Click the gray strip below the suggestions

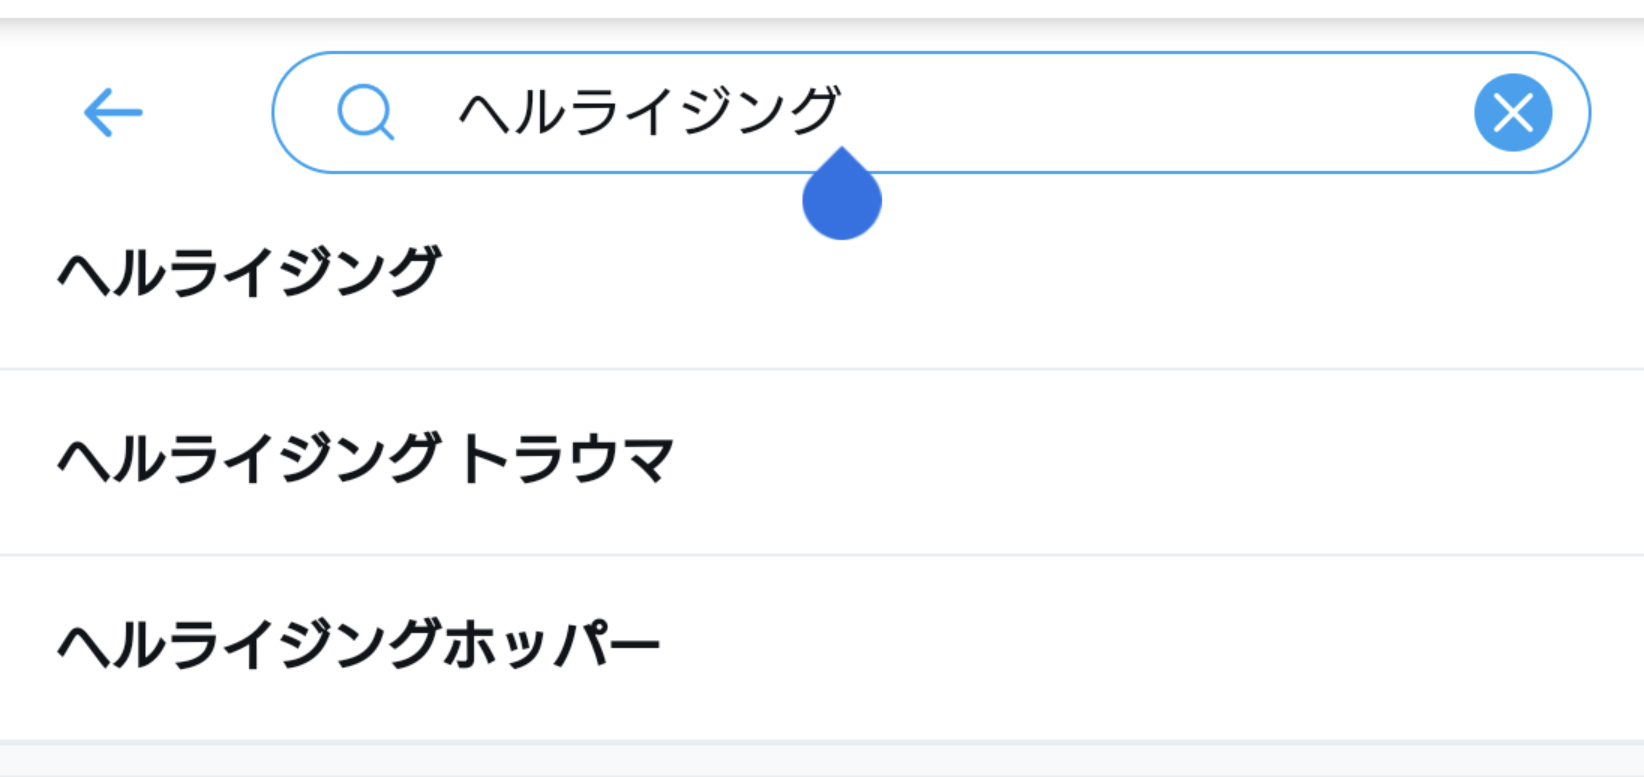822,759
